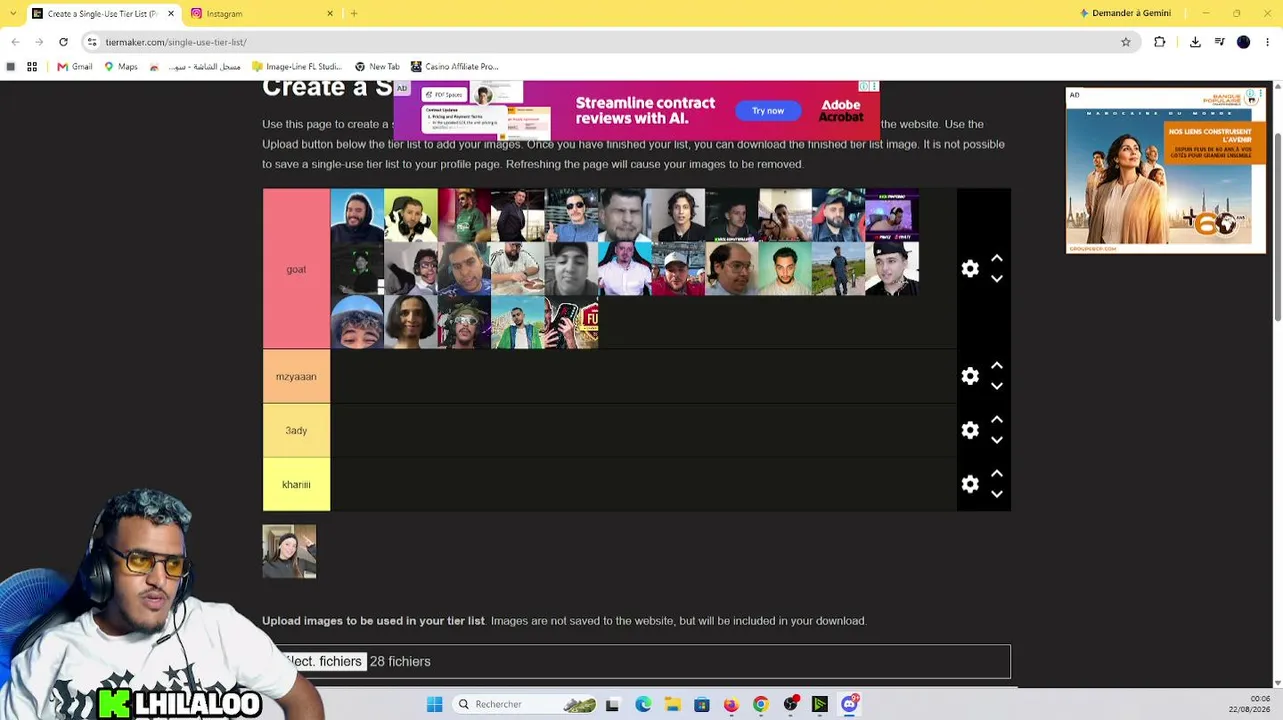This screenshot has width=1283, height=720.
Task: Open settings gear for the 3ady tier
Action: [970, 430]
